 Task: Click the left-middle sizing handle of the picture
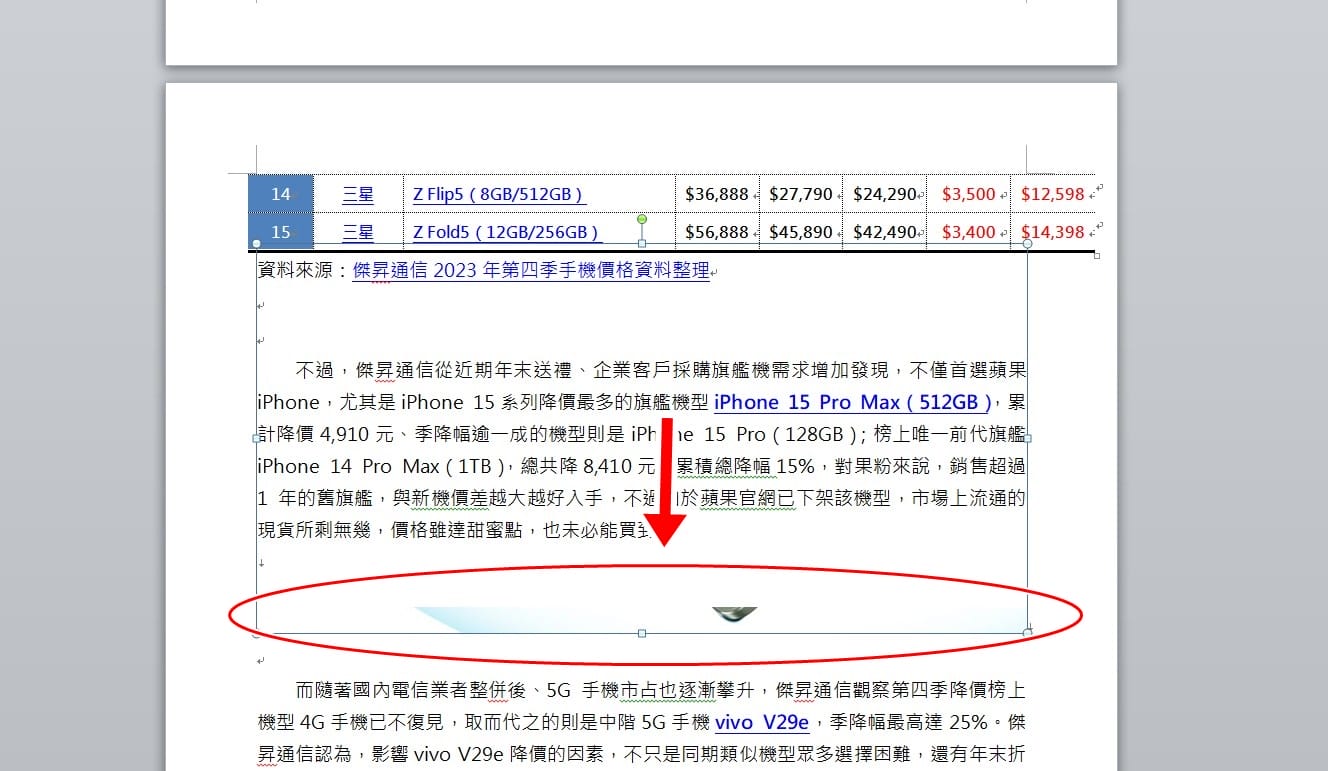[257, 438]
